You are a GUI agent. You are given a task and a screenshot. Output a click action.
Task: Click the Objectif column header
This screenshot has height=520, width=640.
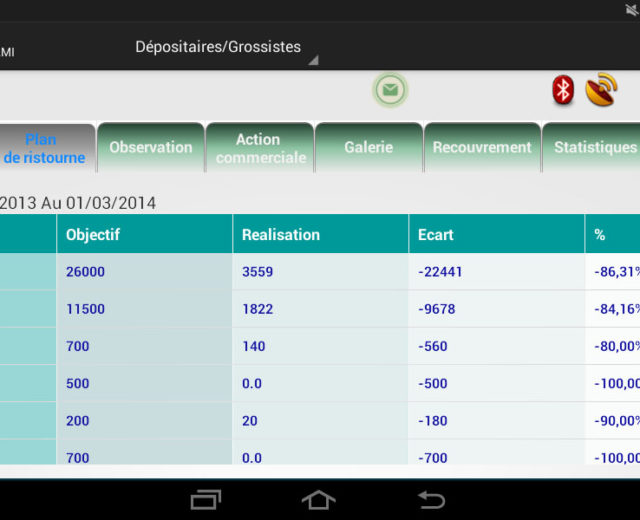pyautogui.click(x=144, y=235)
